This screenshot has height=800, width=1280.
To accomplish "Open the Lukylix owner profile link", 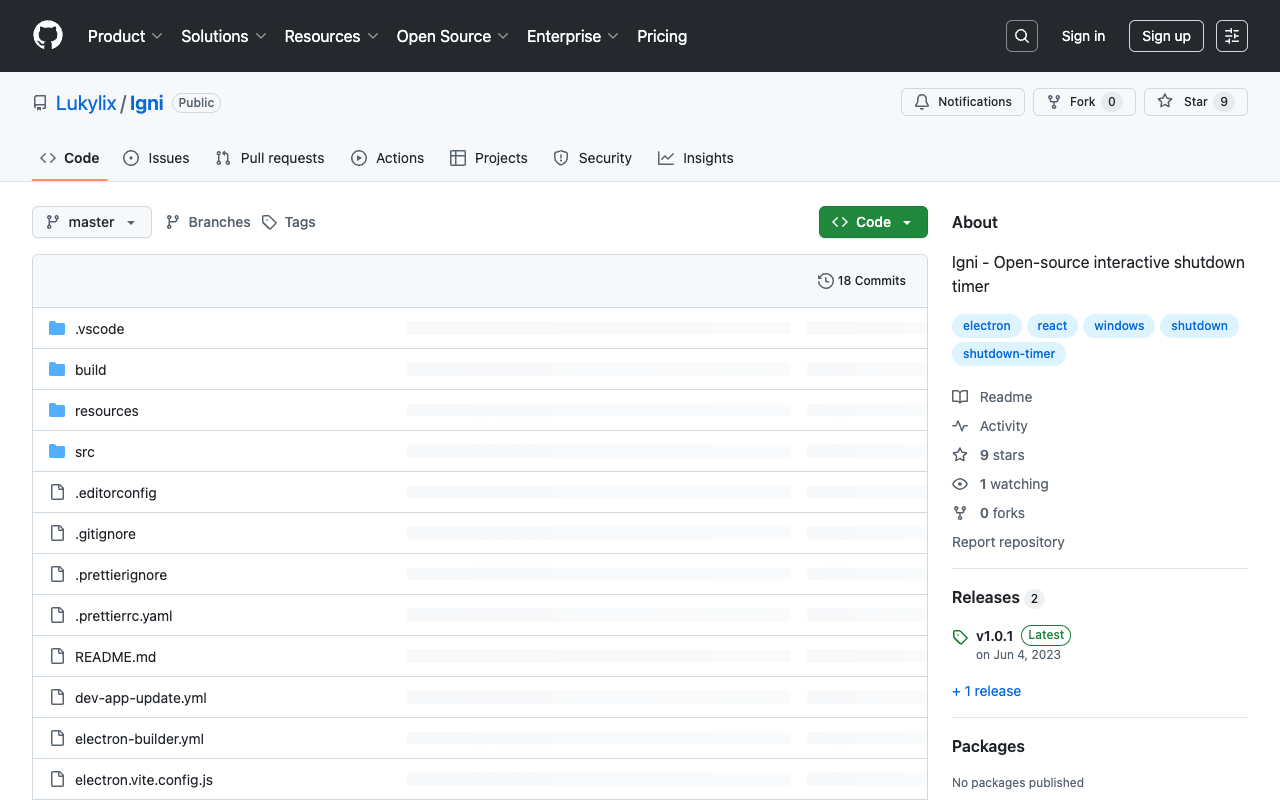I will pos(86,103).
